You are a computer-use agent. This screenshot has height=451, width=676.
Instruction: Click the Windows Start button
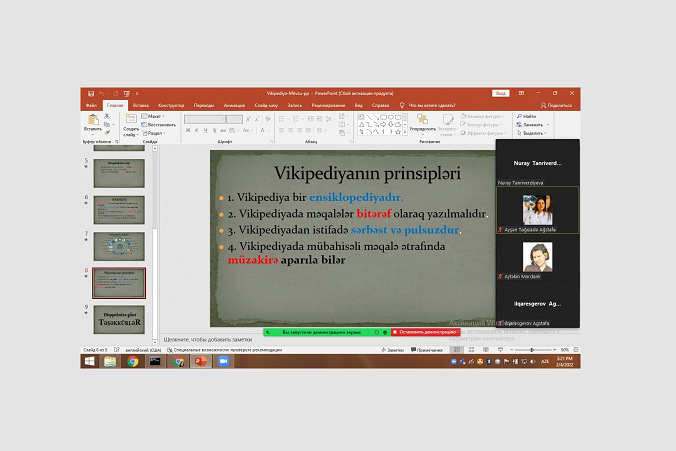(89, 361)
